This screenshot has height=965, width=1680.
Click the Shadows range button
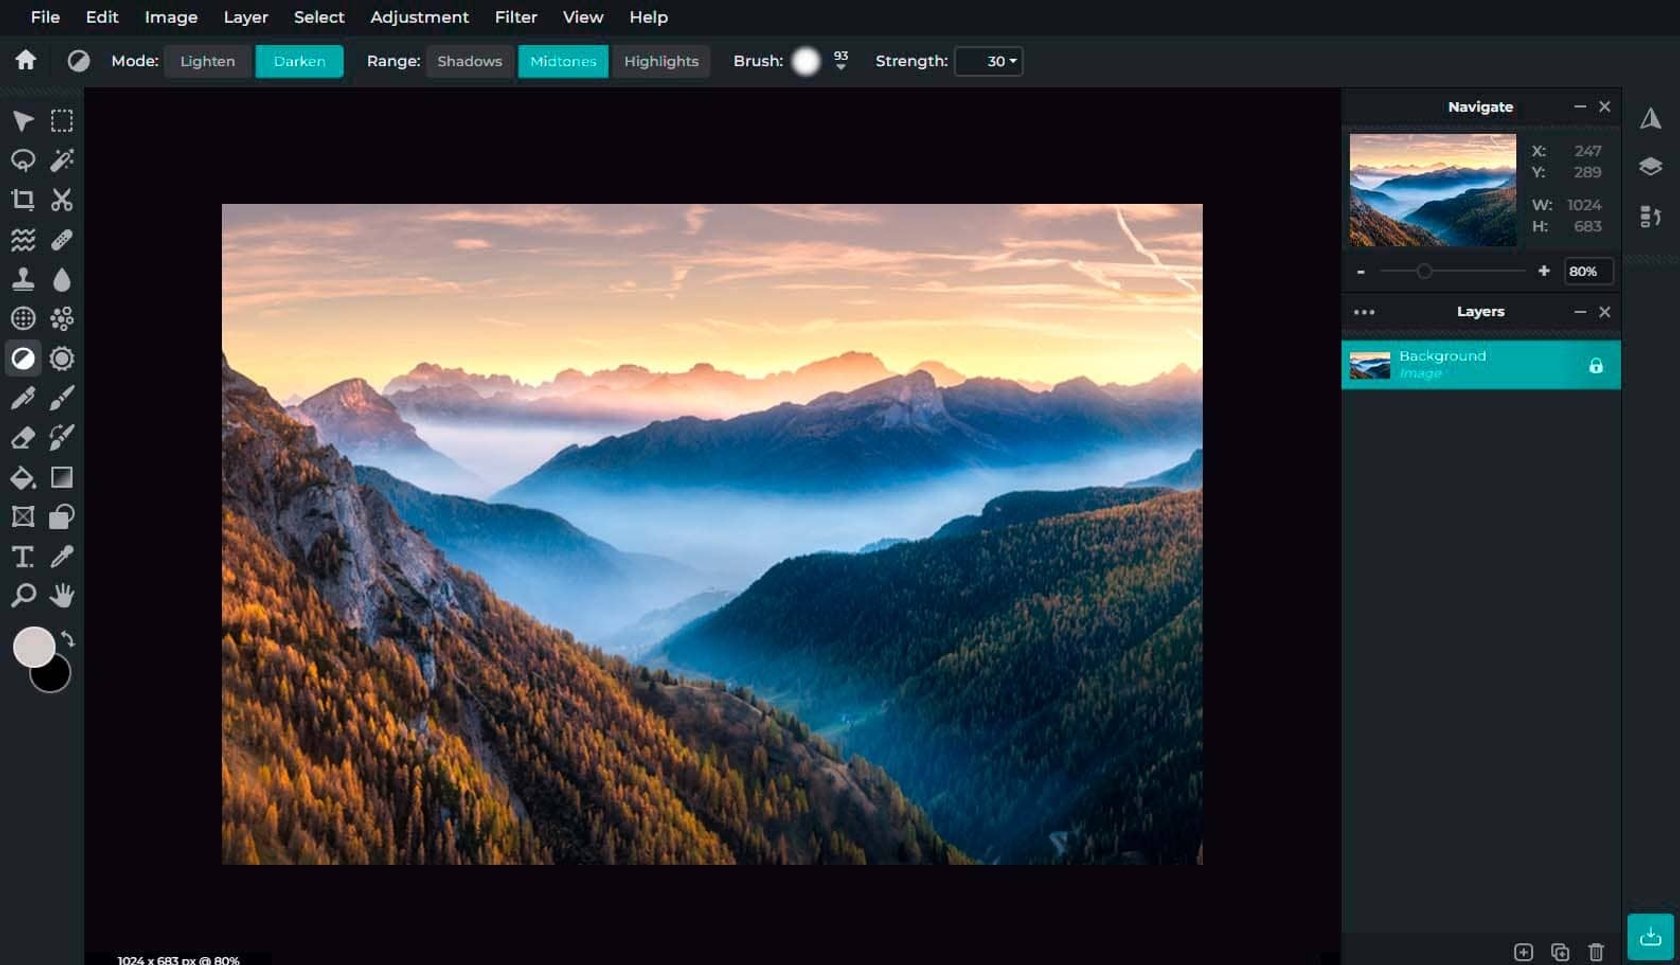(469, 61)
